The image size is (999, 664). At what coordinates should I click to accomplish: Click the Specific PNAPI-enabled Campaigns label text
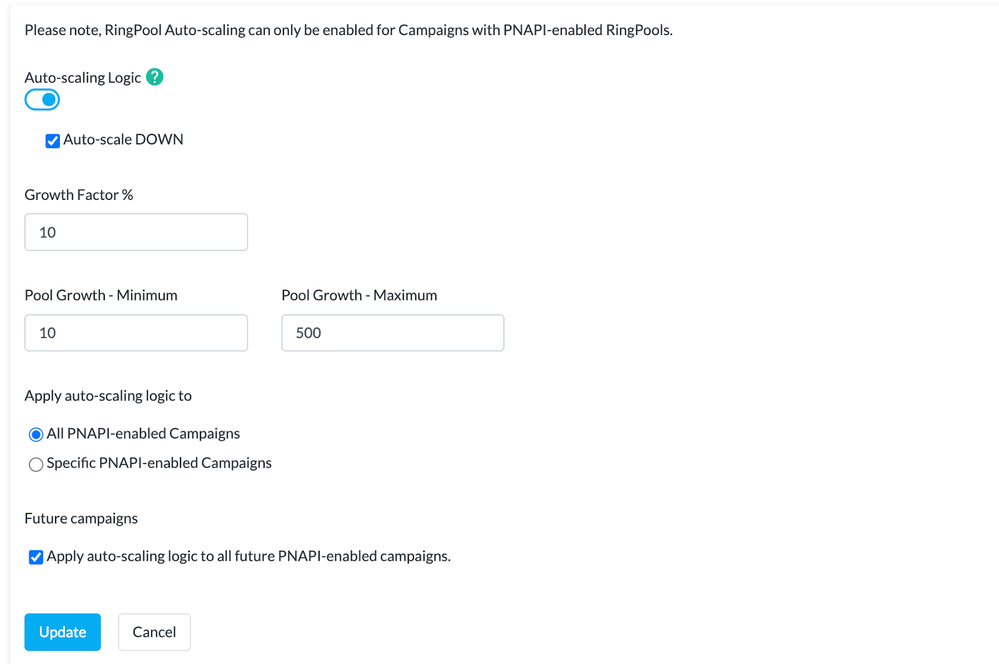coord(159,463)
